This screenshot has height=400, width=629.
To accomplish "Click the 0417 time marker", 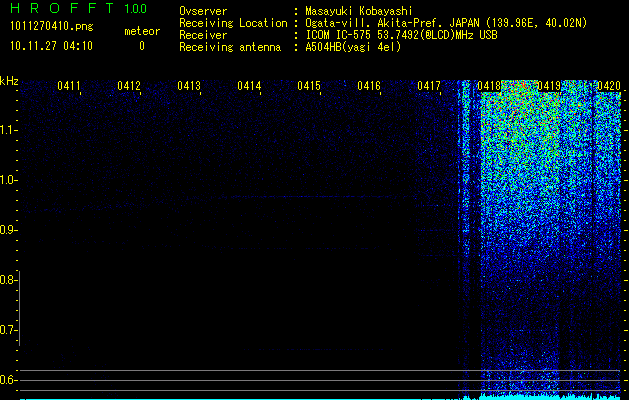I will (x=429, y=85).
